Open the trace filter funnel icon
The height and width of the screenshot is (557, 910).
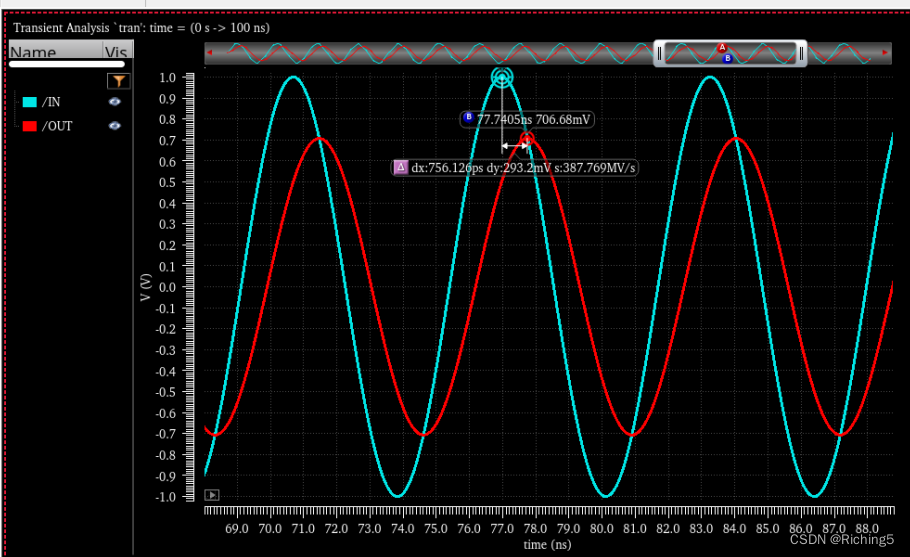(118, 81)
